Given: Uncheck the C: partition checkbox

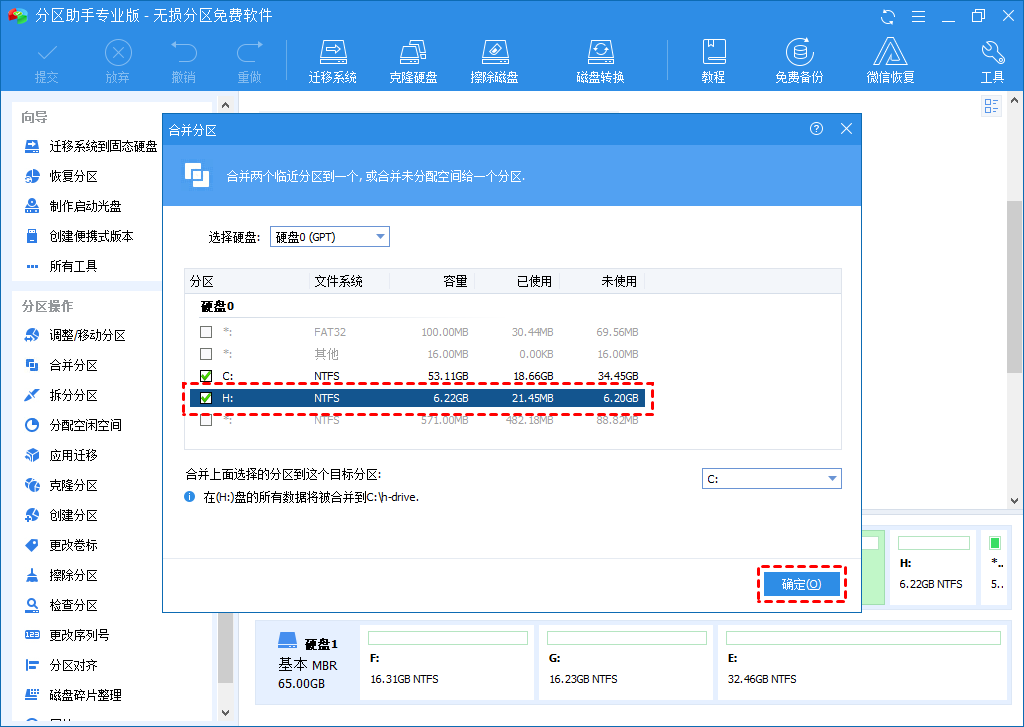Looking at the screenshot, I should pyautogui.click(x=206, y=376).
